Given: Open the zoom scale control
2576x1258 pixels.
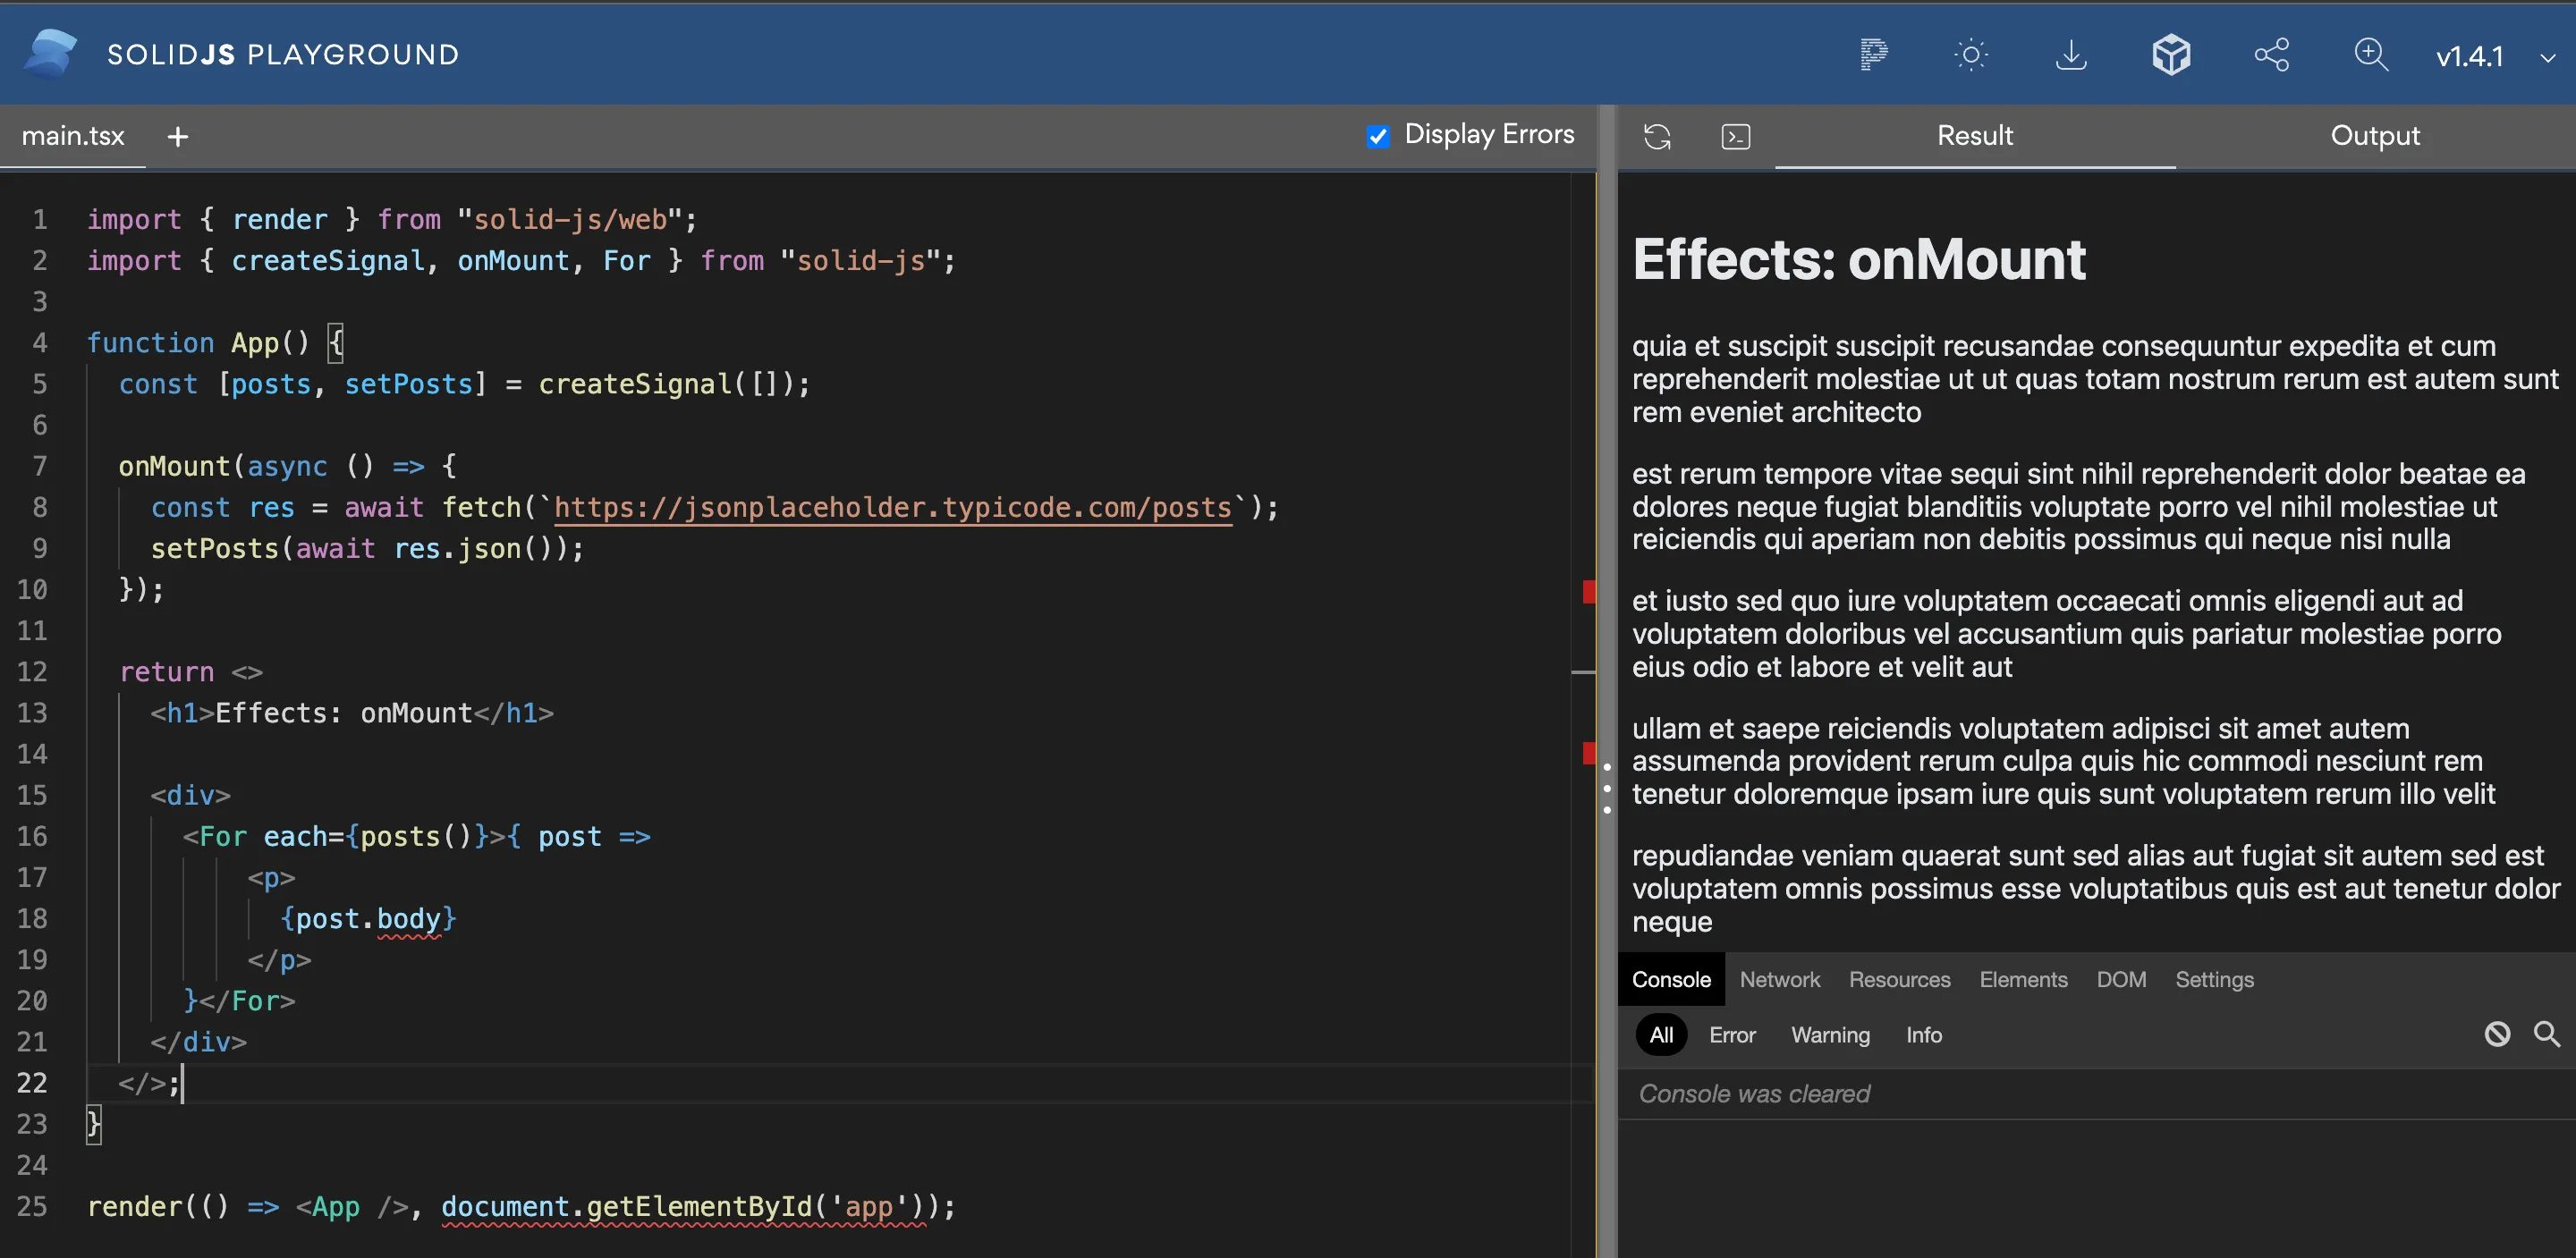Looking at the screenshot, I should click(x=2371, y=54).
